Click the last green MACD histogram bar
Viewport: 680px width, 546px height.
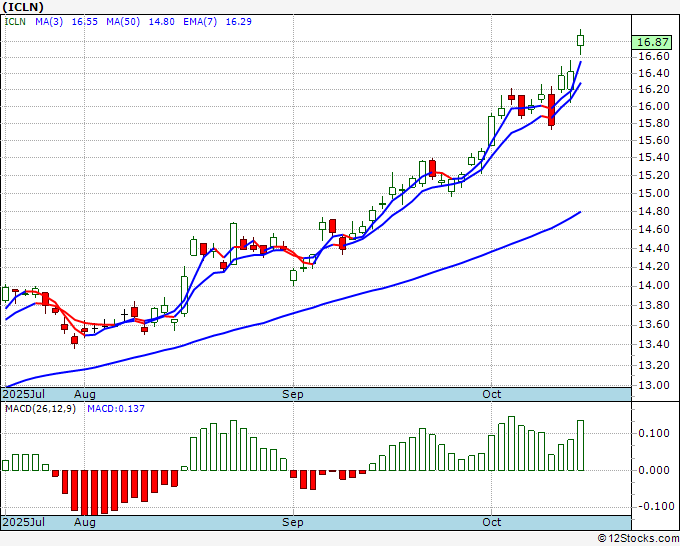580,445
